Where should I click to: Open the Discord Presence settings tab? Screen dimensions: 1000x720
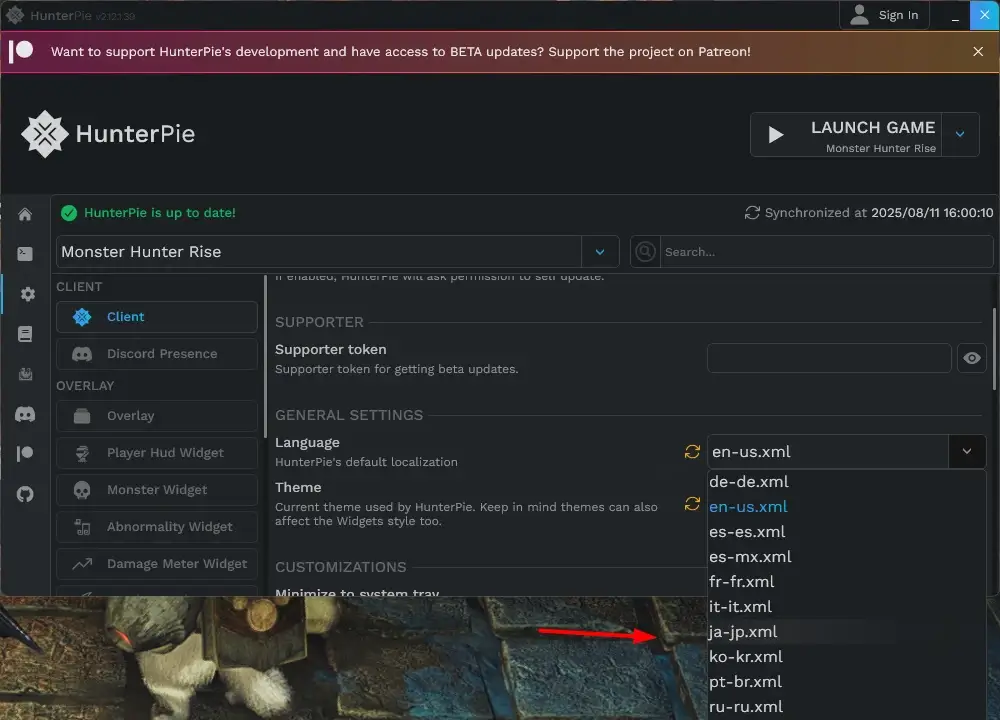click(x=157, y=354)
